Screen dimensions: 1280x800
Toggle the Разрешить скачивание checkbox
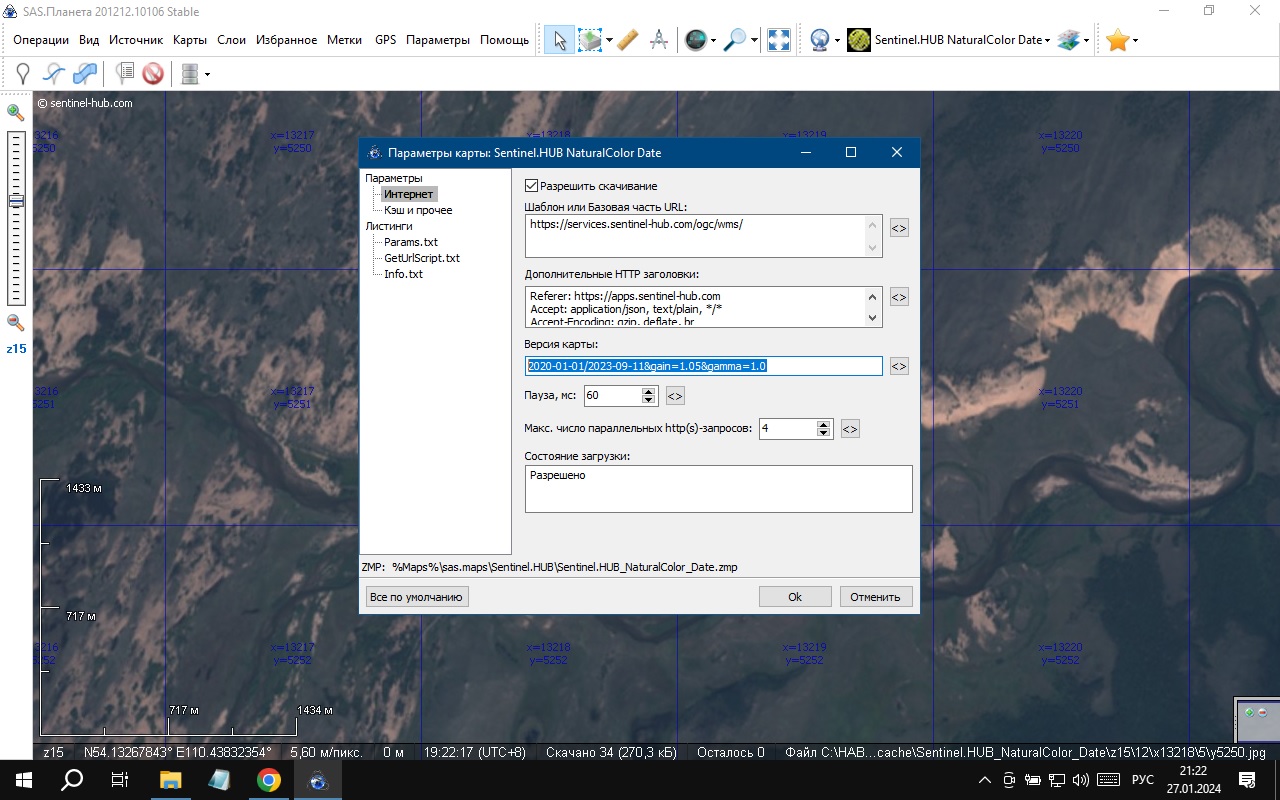pos(532,186)
